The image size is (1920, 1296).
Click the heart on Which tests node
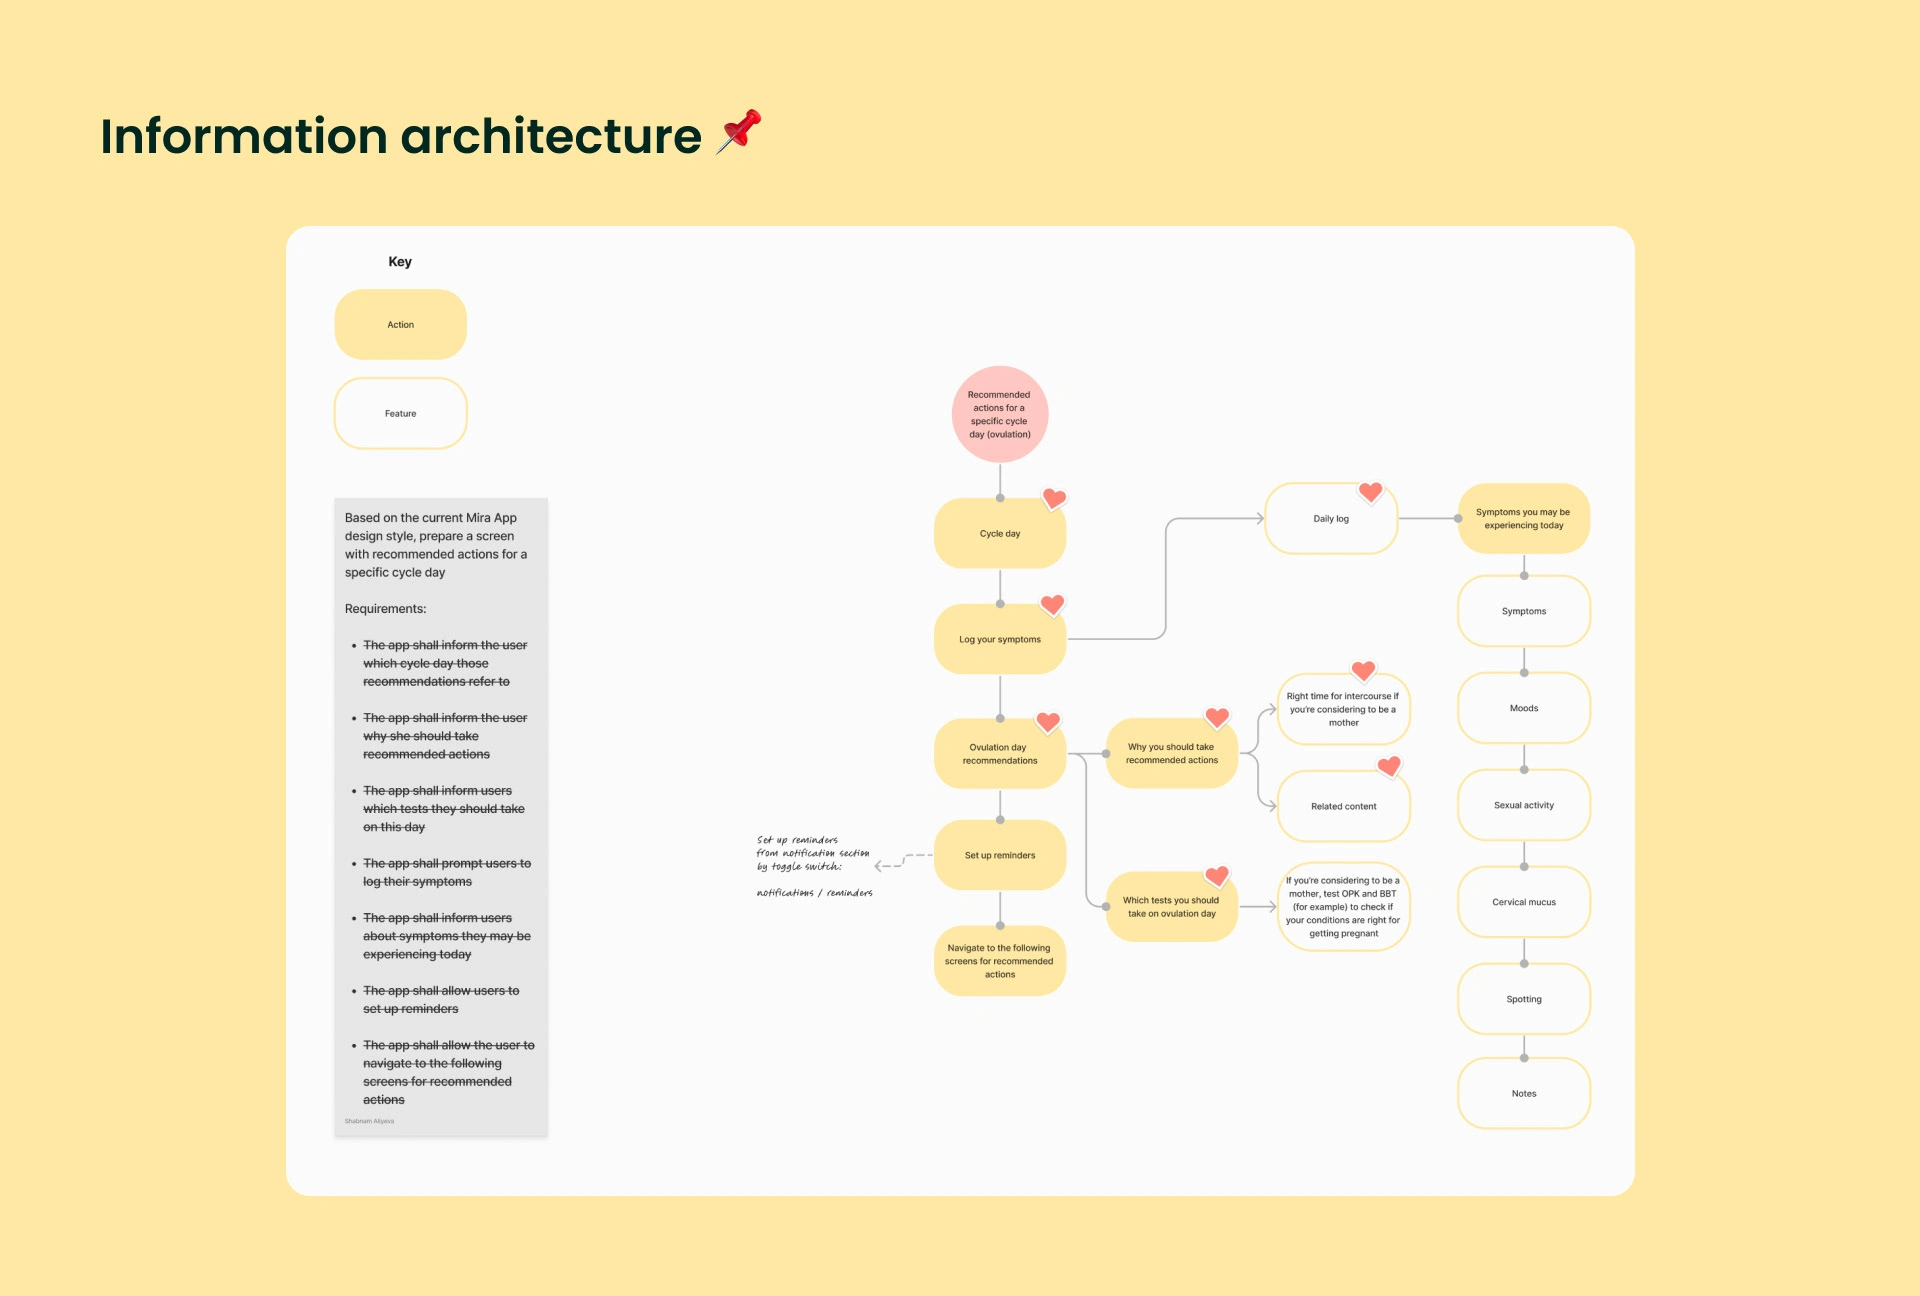1217,876
